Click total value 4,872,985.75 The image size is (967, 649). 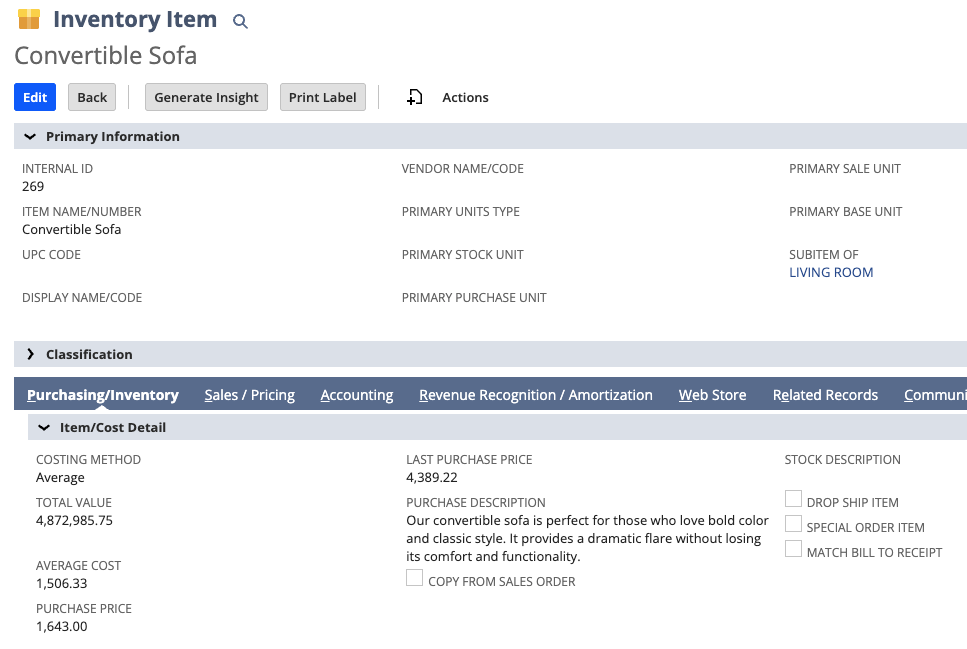click(74, 521)
